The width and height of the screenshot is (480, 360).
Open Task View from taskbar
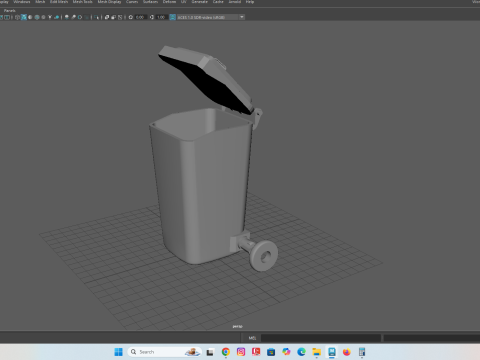coord(210,352)
